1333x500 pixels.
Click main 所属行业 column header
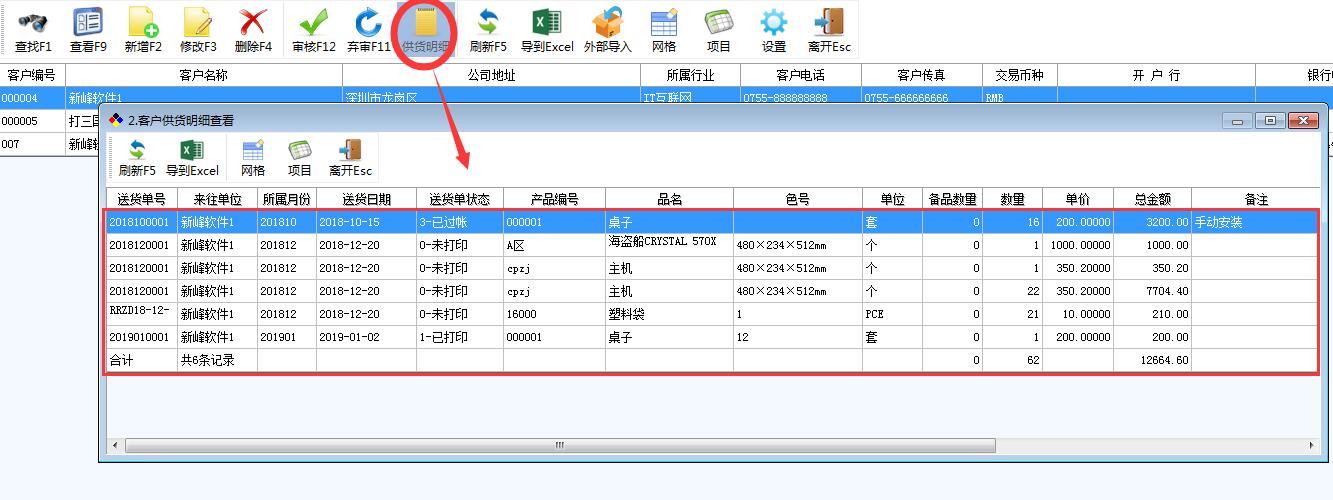(x=690, y=75)
